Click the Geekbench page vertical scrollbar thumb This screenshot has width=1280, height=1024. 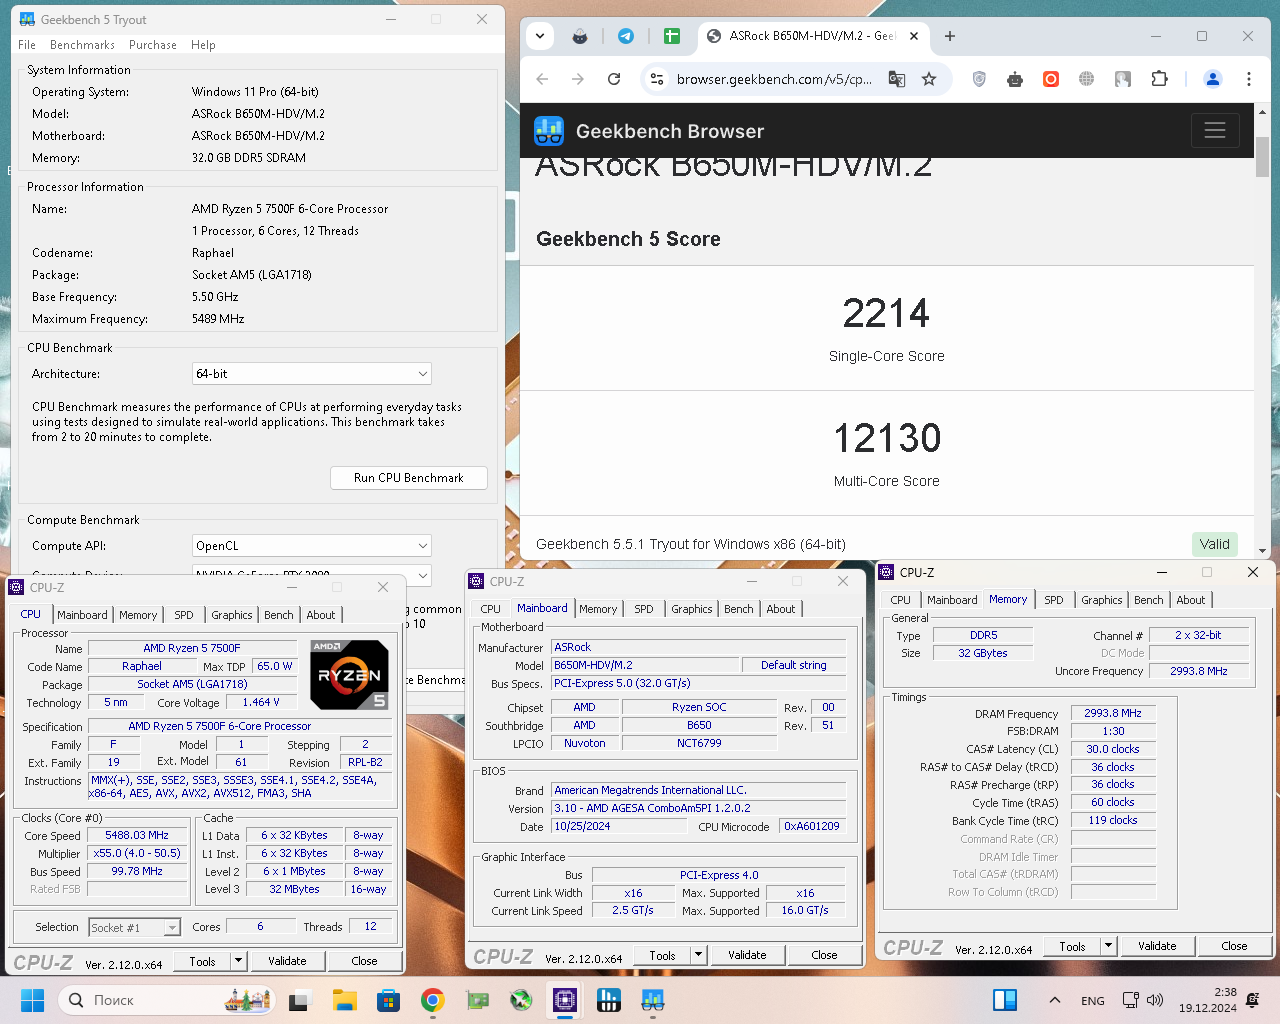click(x=1262, y=158)
